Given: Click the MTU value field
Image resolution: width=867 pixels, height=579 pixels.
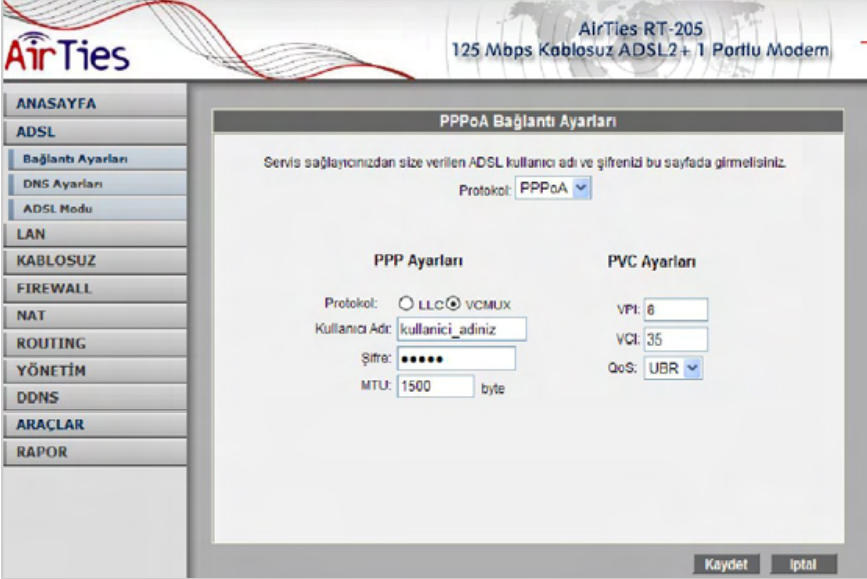Looking at the screenshot, I should (x=434, y=386).
